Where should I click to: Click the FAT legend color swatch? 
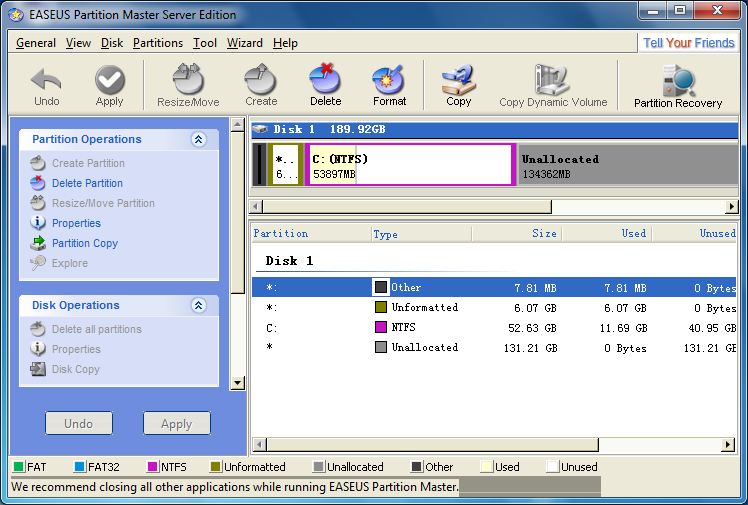point(19,466)
